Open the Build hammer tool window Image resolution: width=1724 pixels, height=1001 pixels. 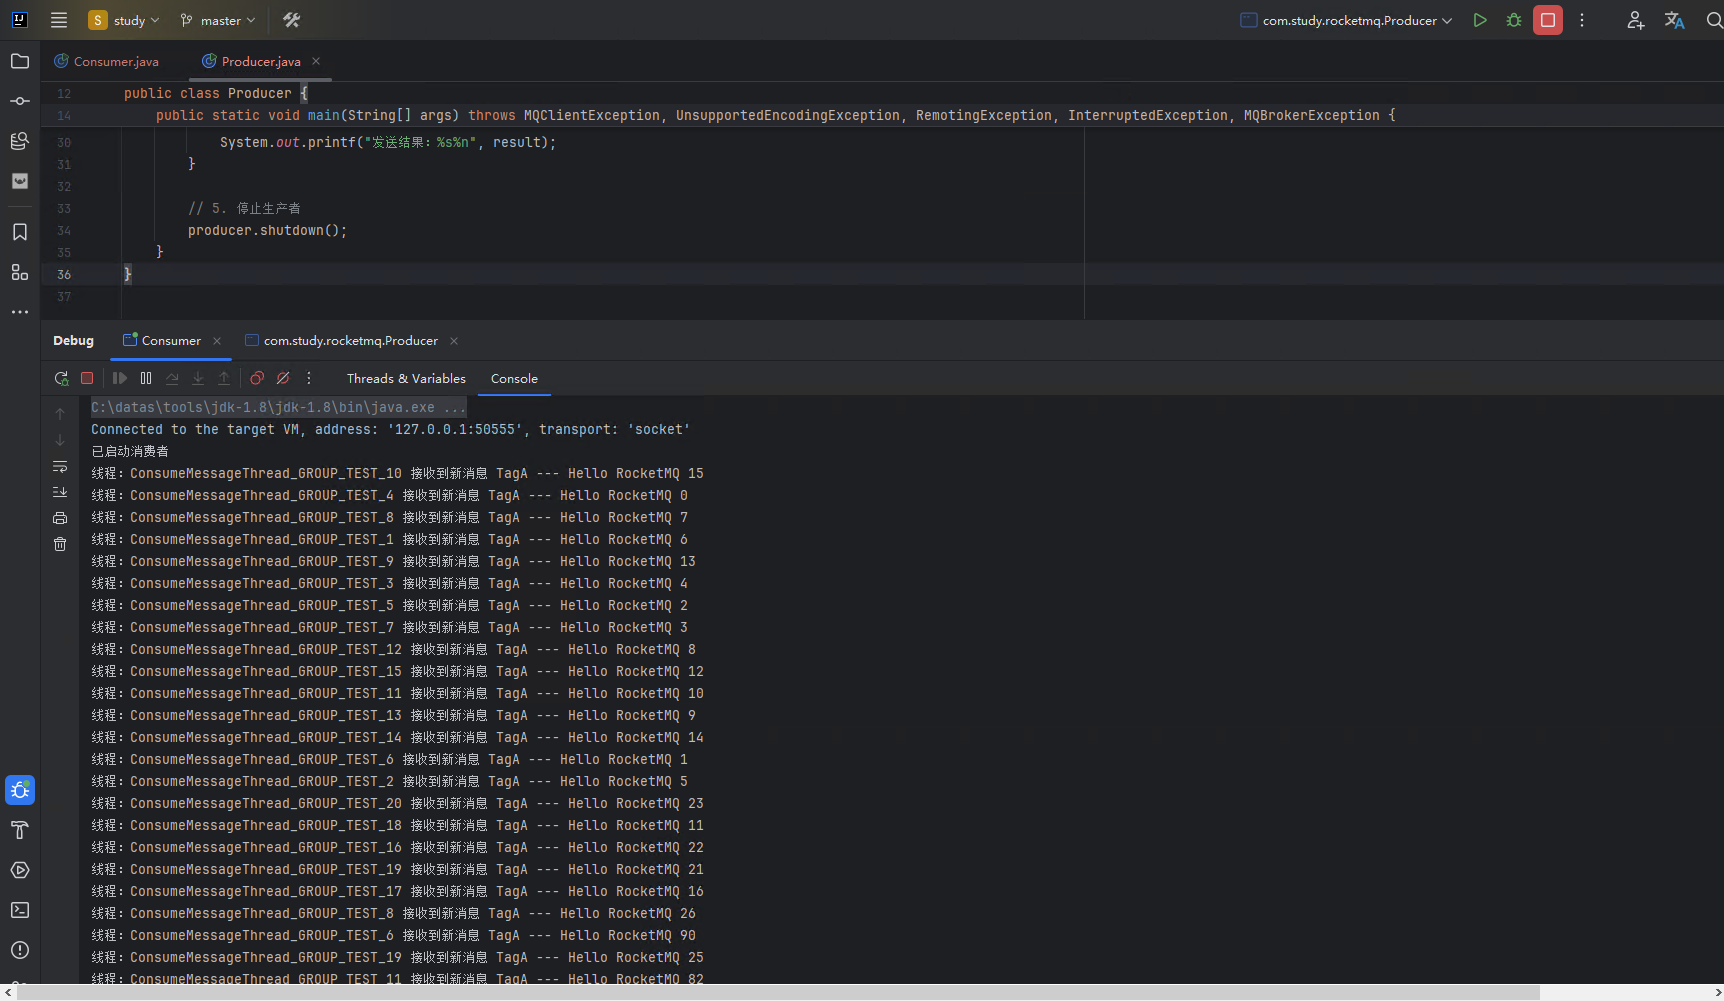pyautogui.click(x=20, y=830)
